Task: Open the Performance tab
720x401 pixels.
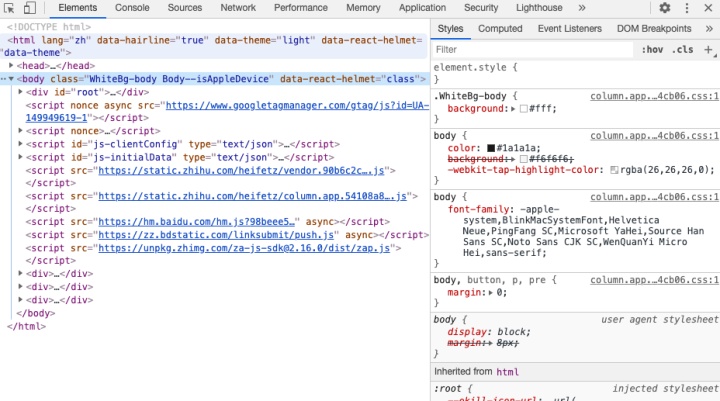Action: pos(301,8)
